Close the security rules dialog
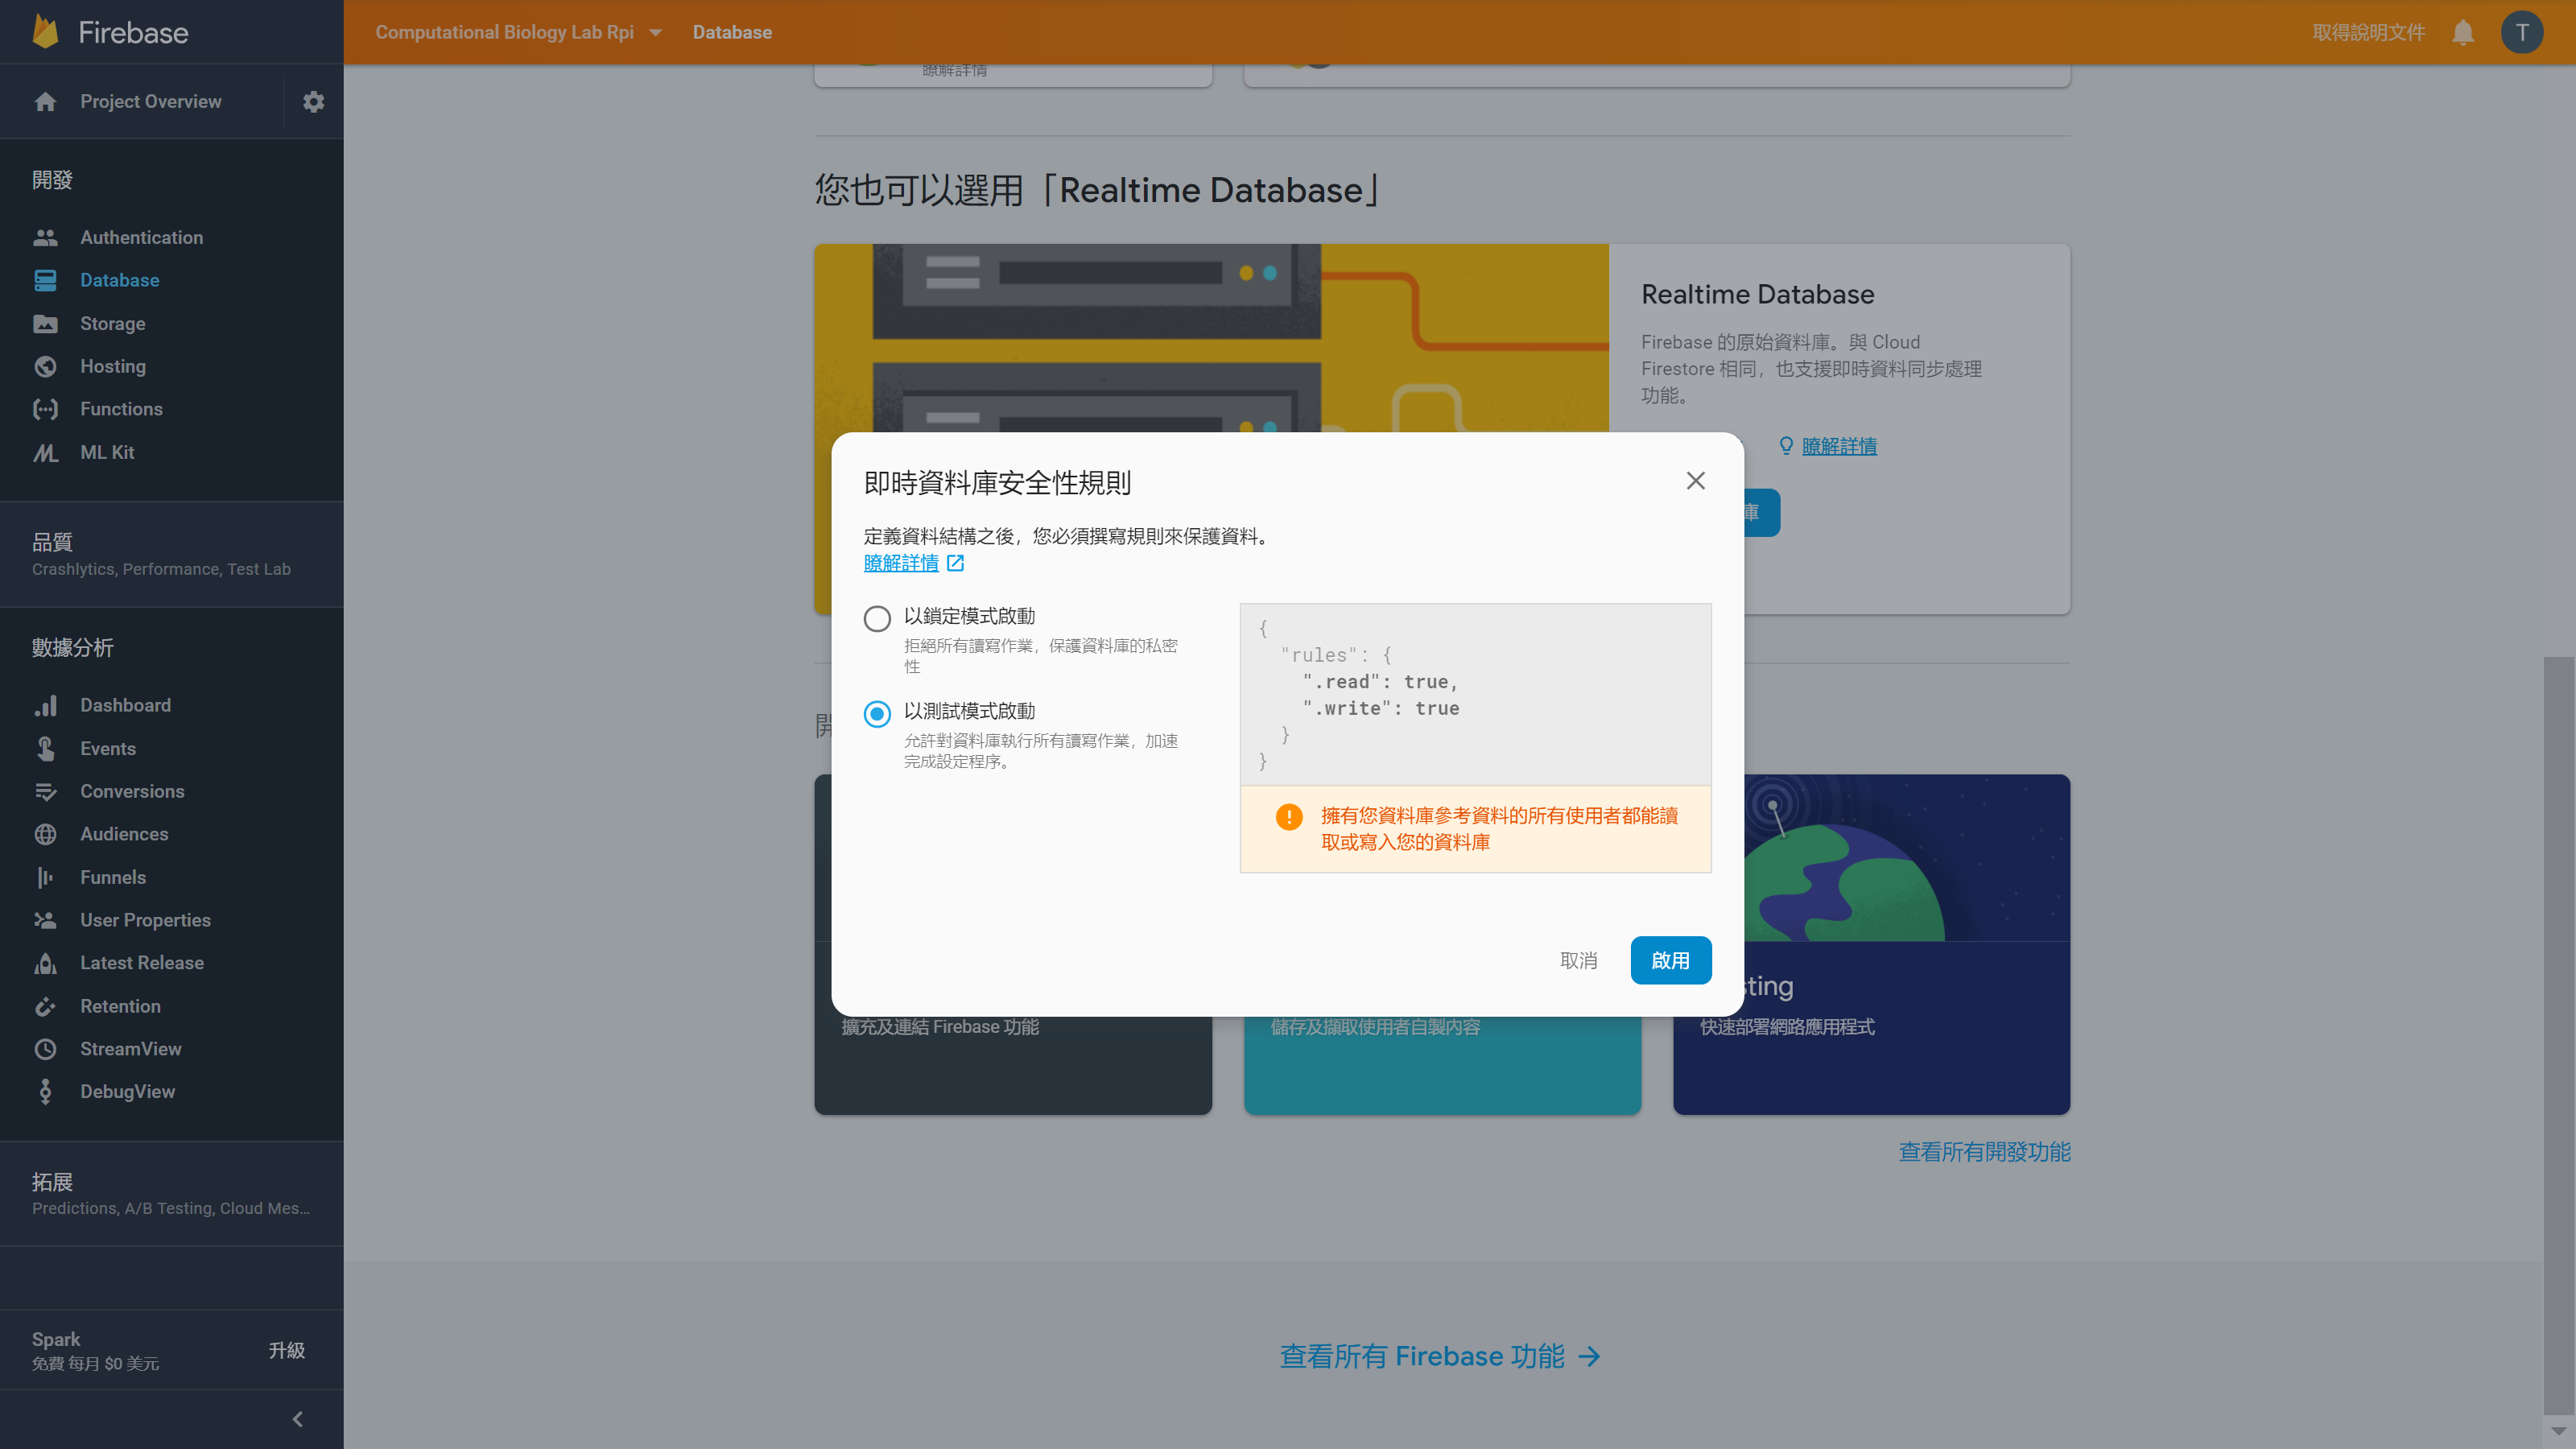 tap(1696, 481)
